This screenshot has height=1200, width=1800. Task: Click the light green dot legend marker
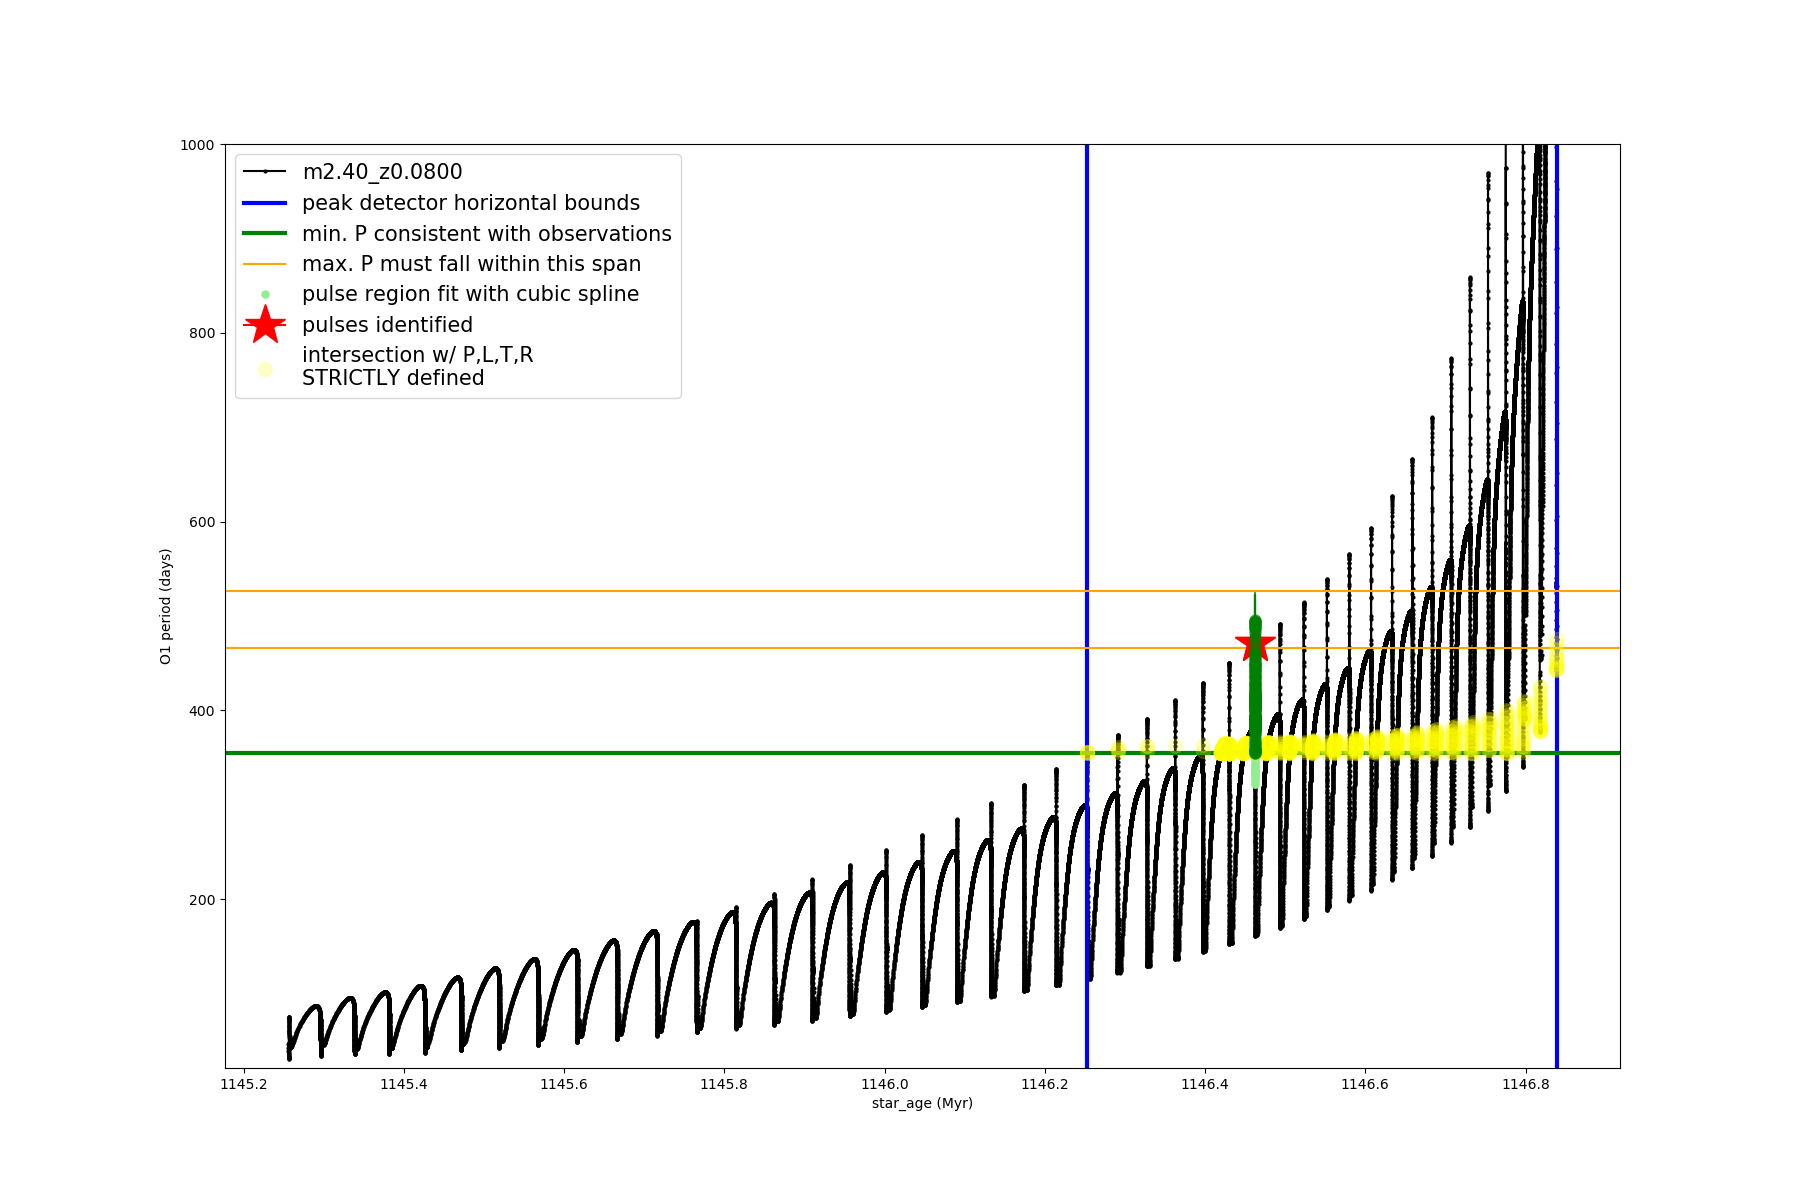point(265,294)
